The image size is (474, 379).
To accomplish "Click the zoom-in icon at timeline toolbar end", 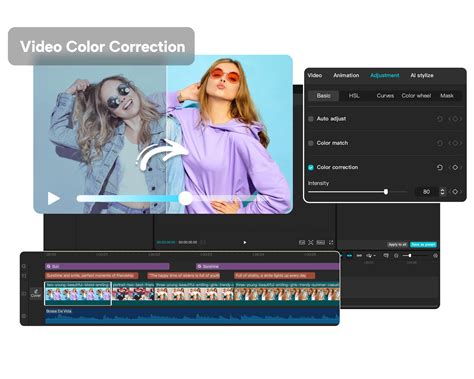I will coord(435,256).
